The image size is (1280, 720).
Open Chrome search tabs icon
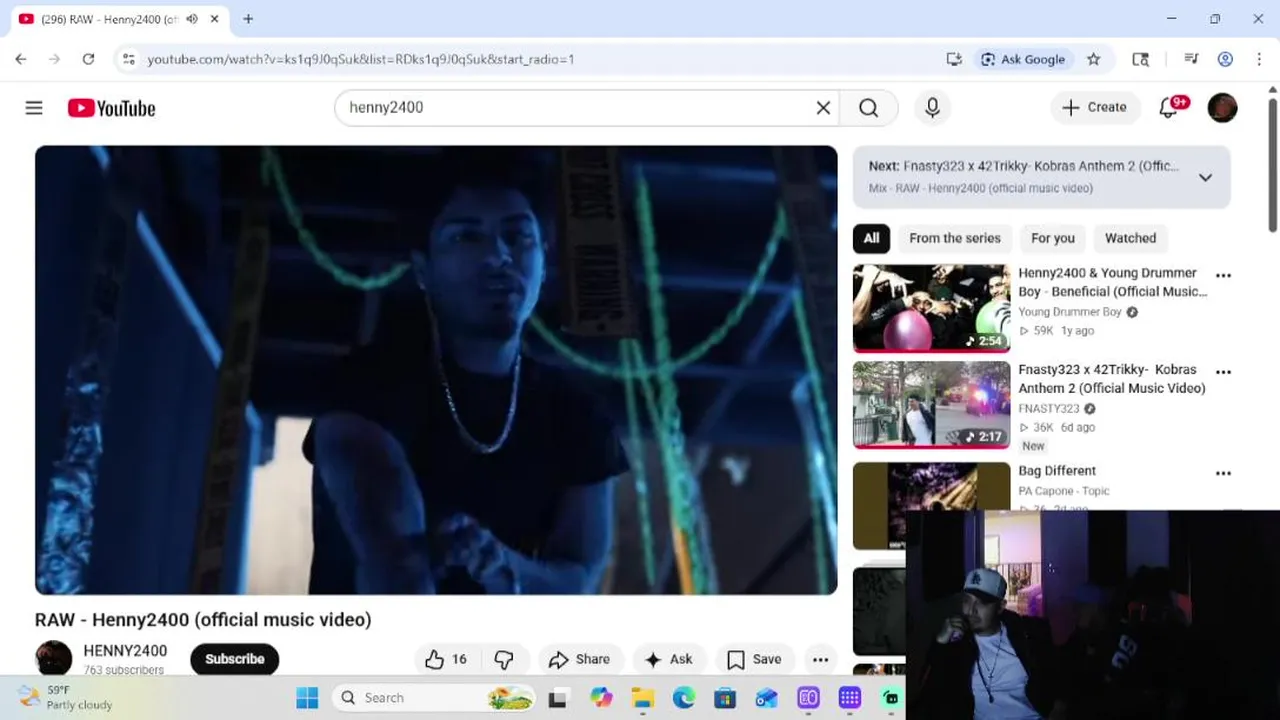tap(1140, 59)
